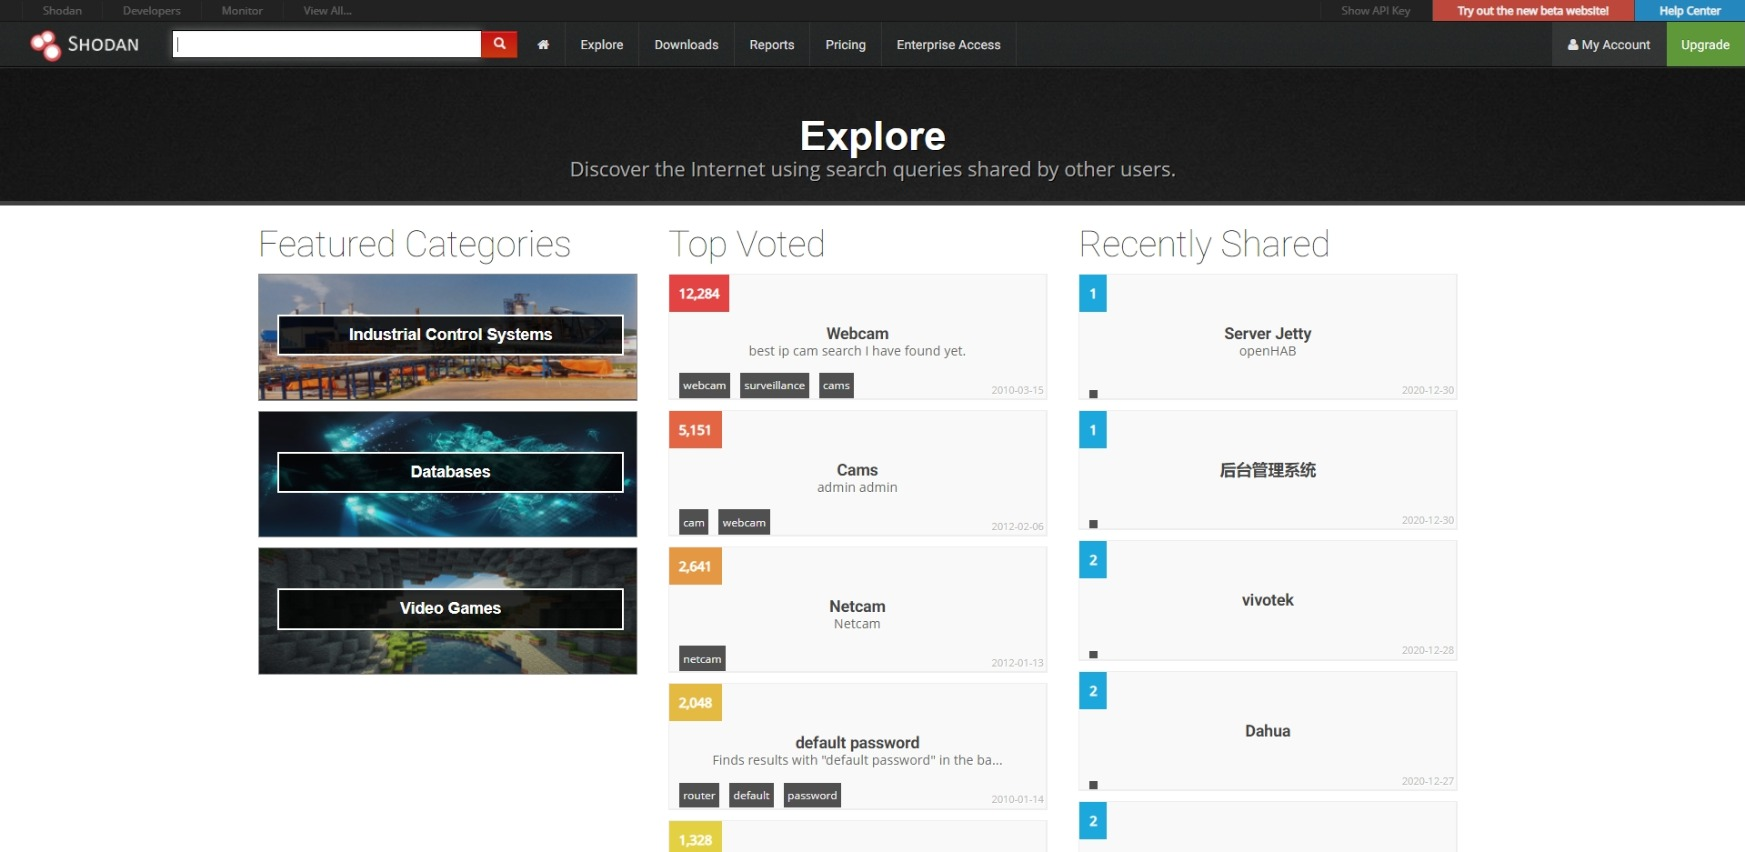Screen dimensions: 1745x852
Task: Open the Netcam query title
Action: point(857,607)
